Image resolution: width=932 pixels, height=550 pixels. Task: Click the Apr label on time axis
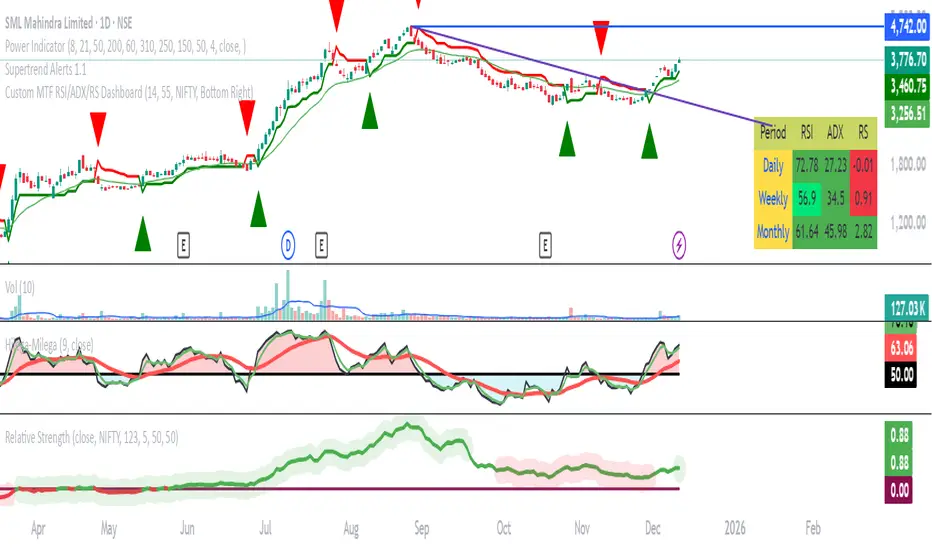click(x=38, y=529)
